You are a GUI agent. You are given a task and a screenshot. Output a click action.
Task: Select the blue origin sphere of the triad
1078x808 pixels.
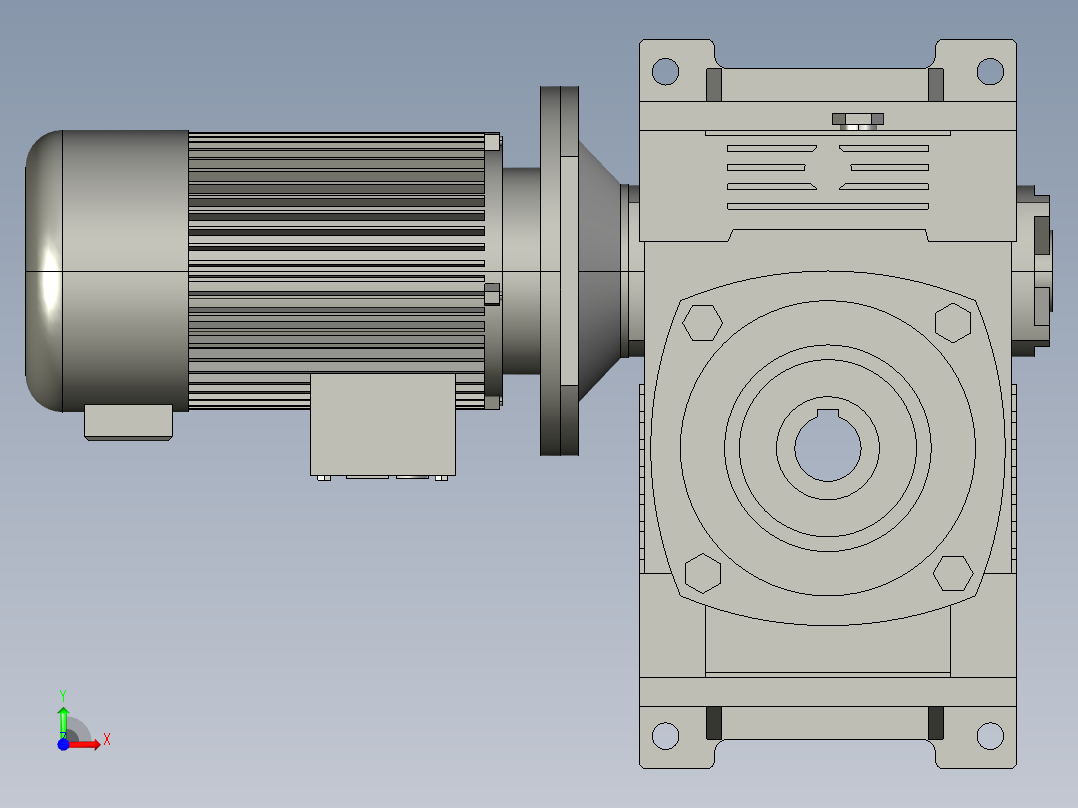pyautogui.click(x=64, y=745)
